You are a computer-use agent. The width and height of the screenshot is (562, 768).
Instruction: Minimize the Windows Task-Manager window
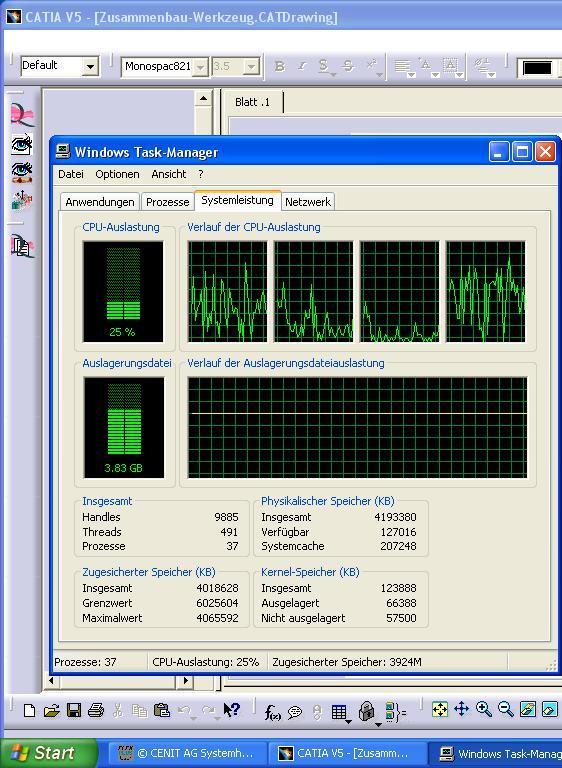499,152
